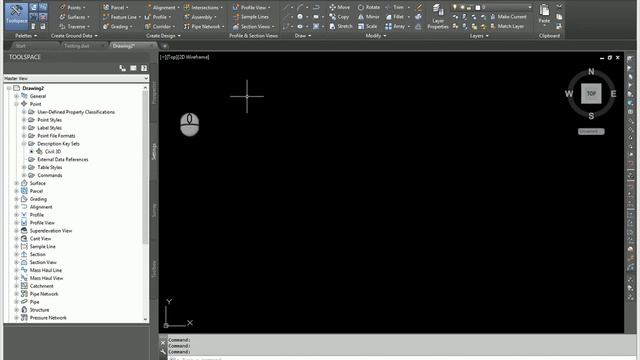Expand the Surface node in the tree
Image resolution: width=640 pixels, height=360 pixels.
16,183
